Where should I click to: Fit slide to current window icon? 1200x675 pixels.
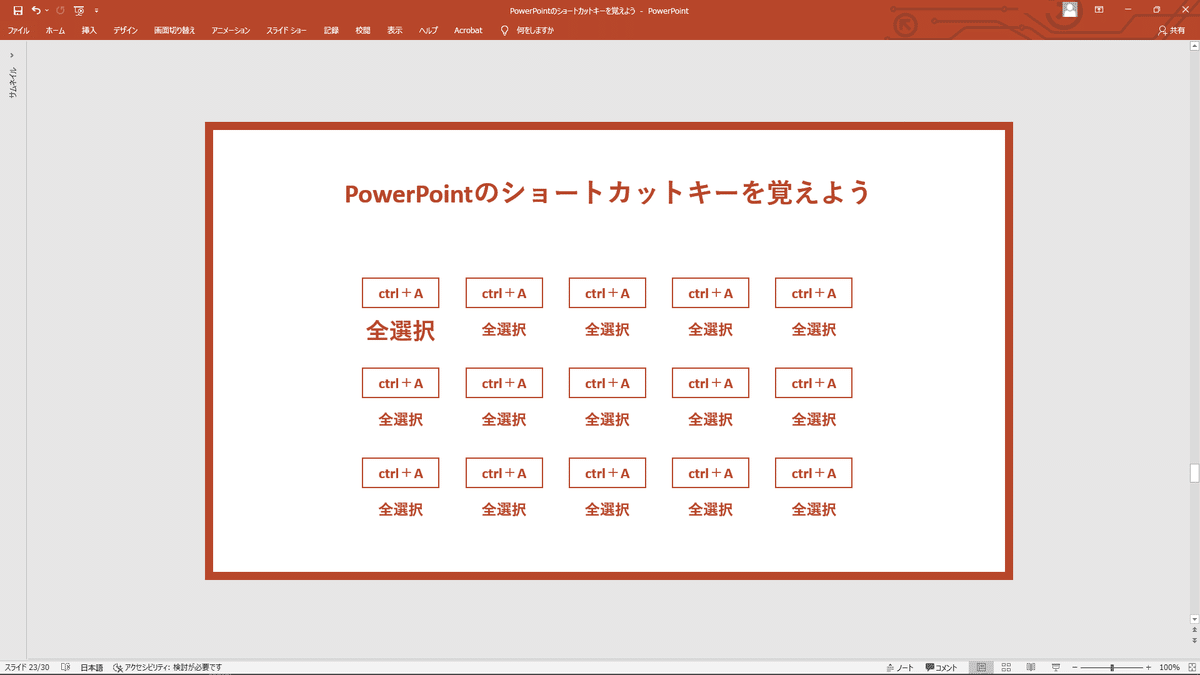point(1190,667)
